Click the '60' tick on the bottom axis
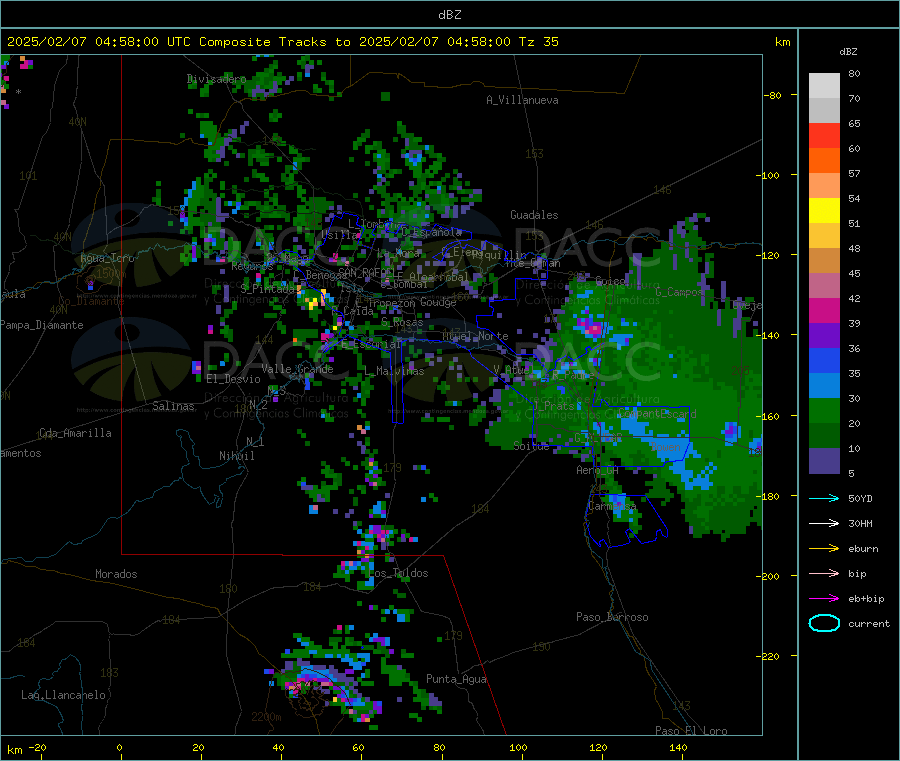This screenshot has width=900, height=761. pos(358,747)
